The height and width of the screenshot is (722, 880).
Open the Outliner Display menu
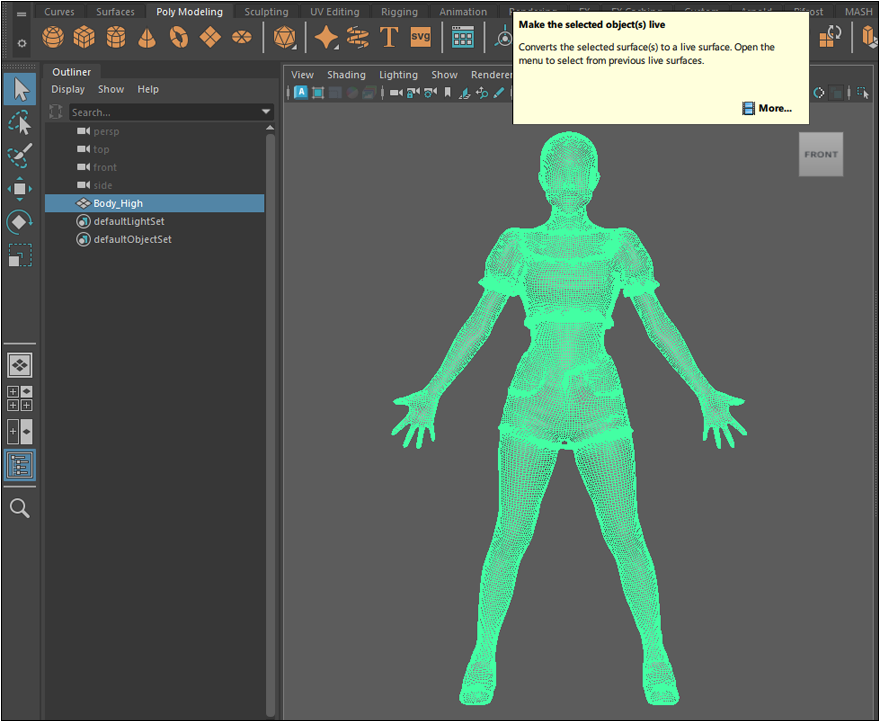click(68, 89)
